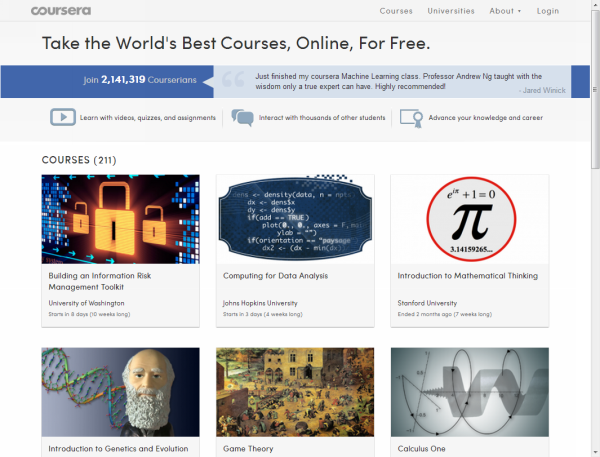Open the Universities navigation link
Image resolution: width=600 pixels, height=457 pixels.
click(x=451, y=11)
